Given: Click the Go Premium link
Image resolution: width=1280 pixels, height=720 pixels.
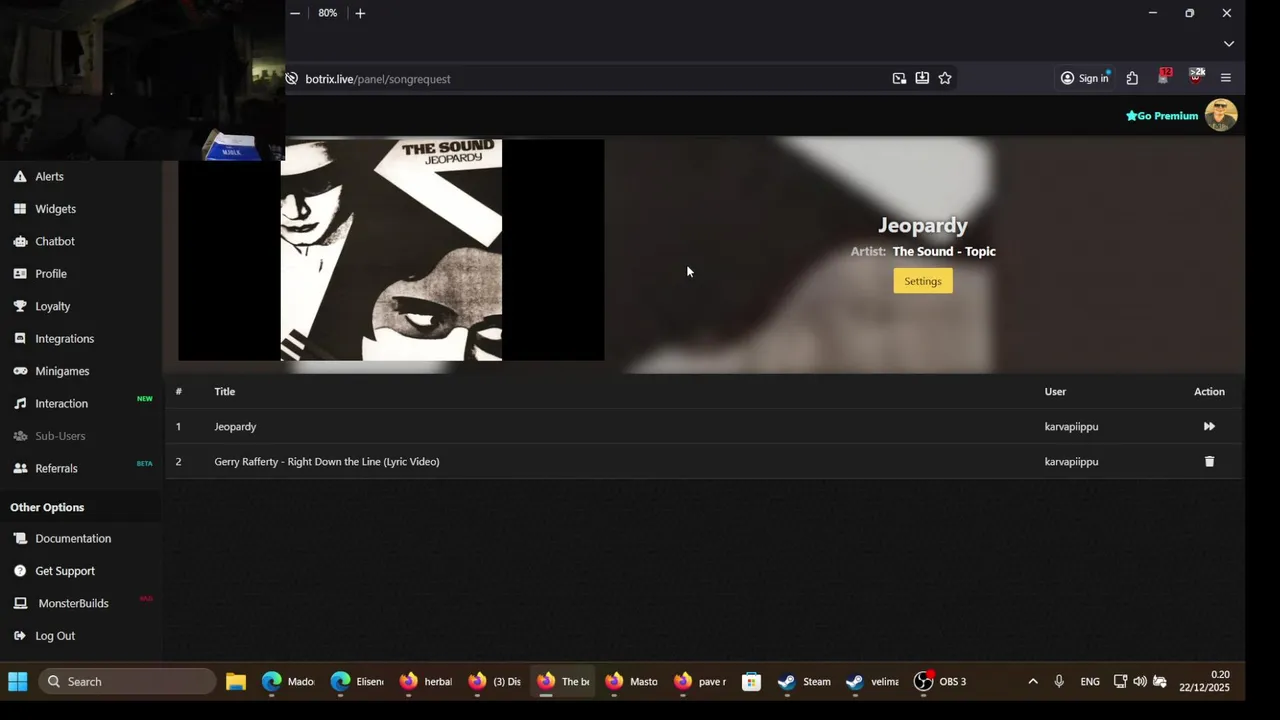Looking at the screenshot, I should point(1162,116).
